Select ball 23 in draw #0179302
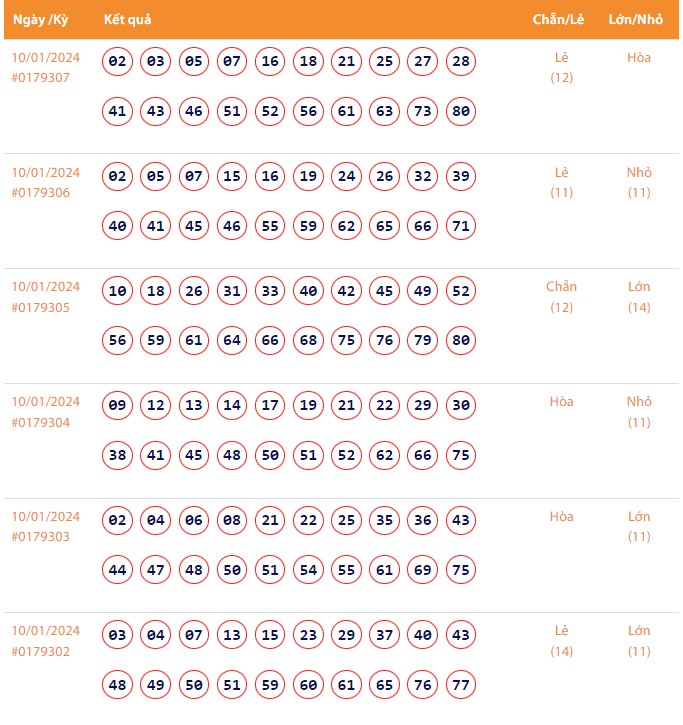683x725 pixels. coord(308,635)
